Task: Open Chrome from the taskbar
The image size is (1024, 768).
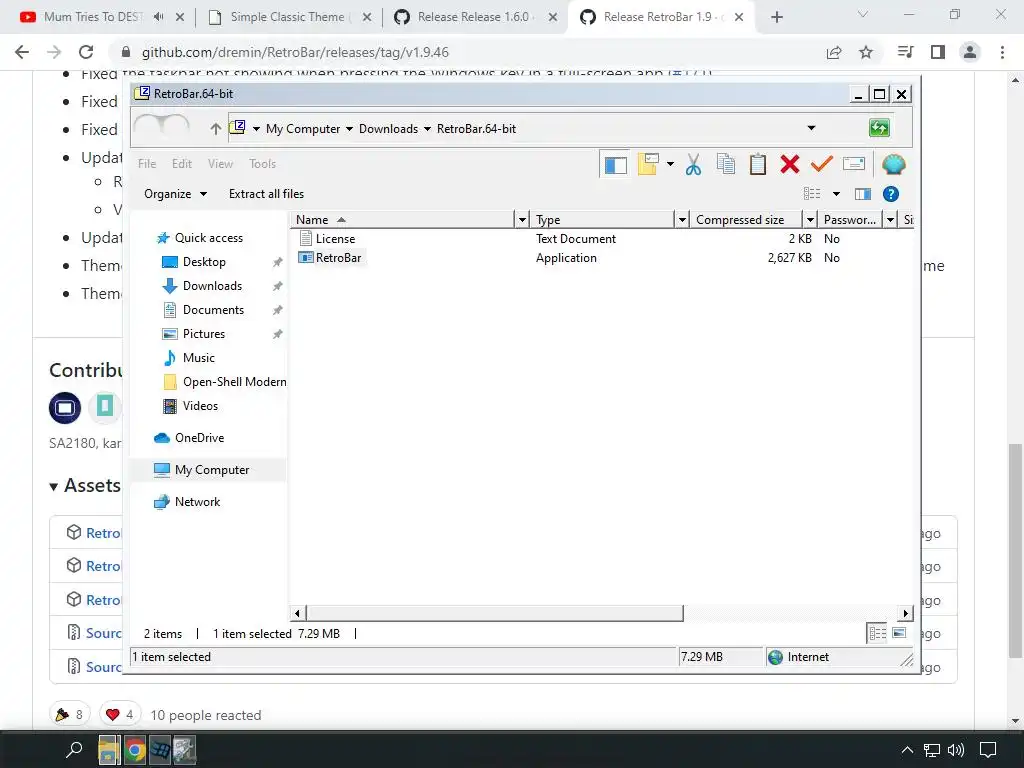Action: point(135,750)
